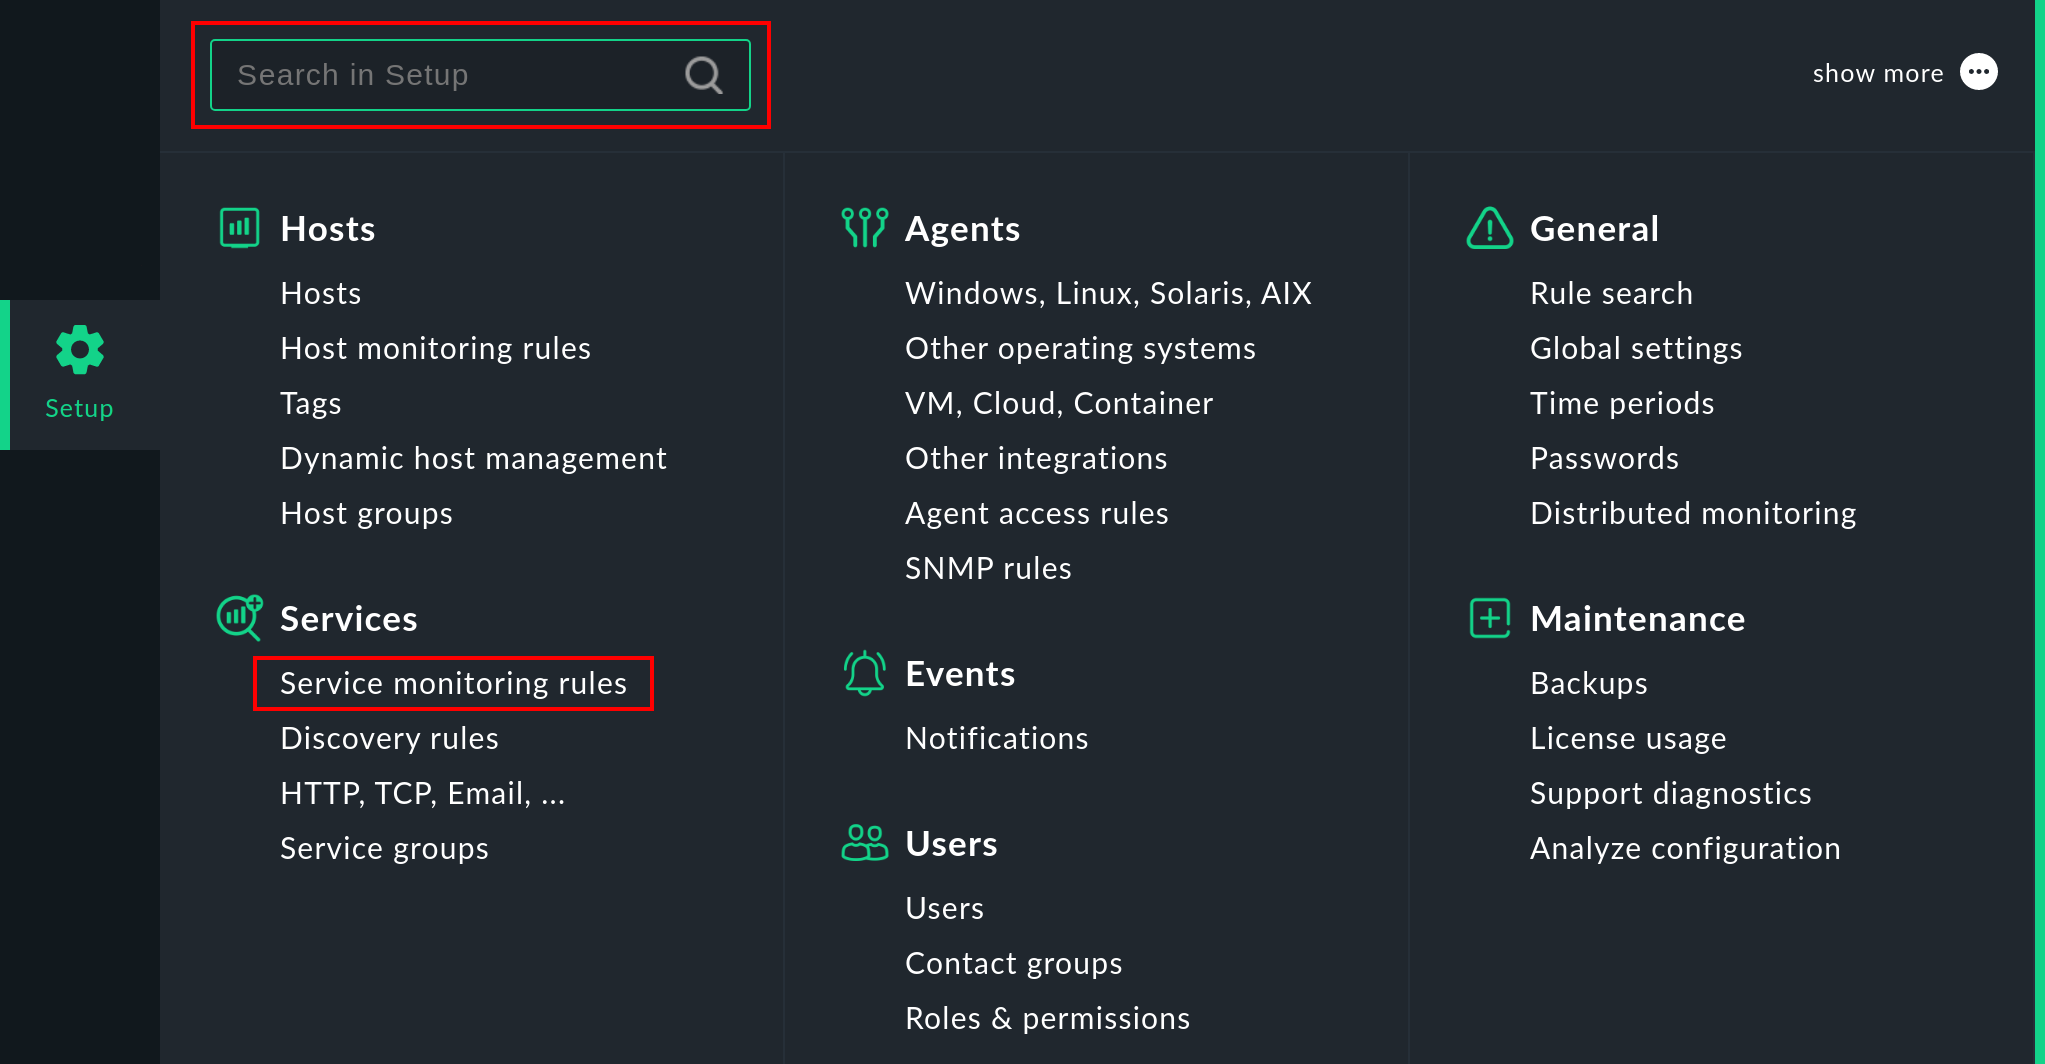The width and height of the screenshot is (2045, 1064).
Task: Click the Users section icon
Action: [x=863, y=843]
